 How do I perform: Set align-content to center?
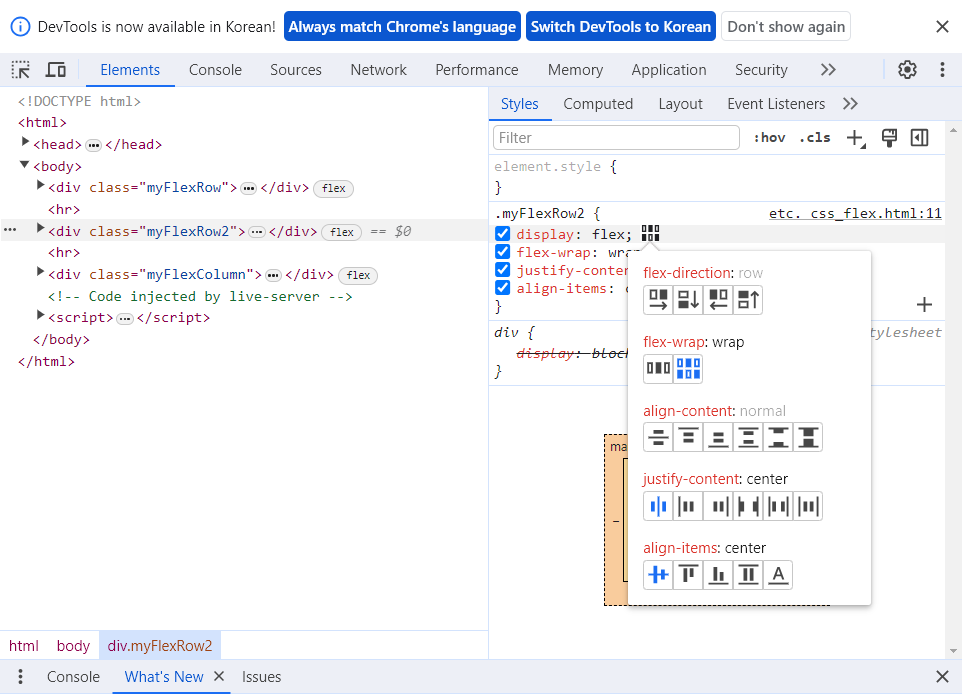coord(658,438)
